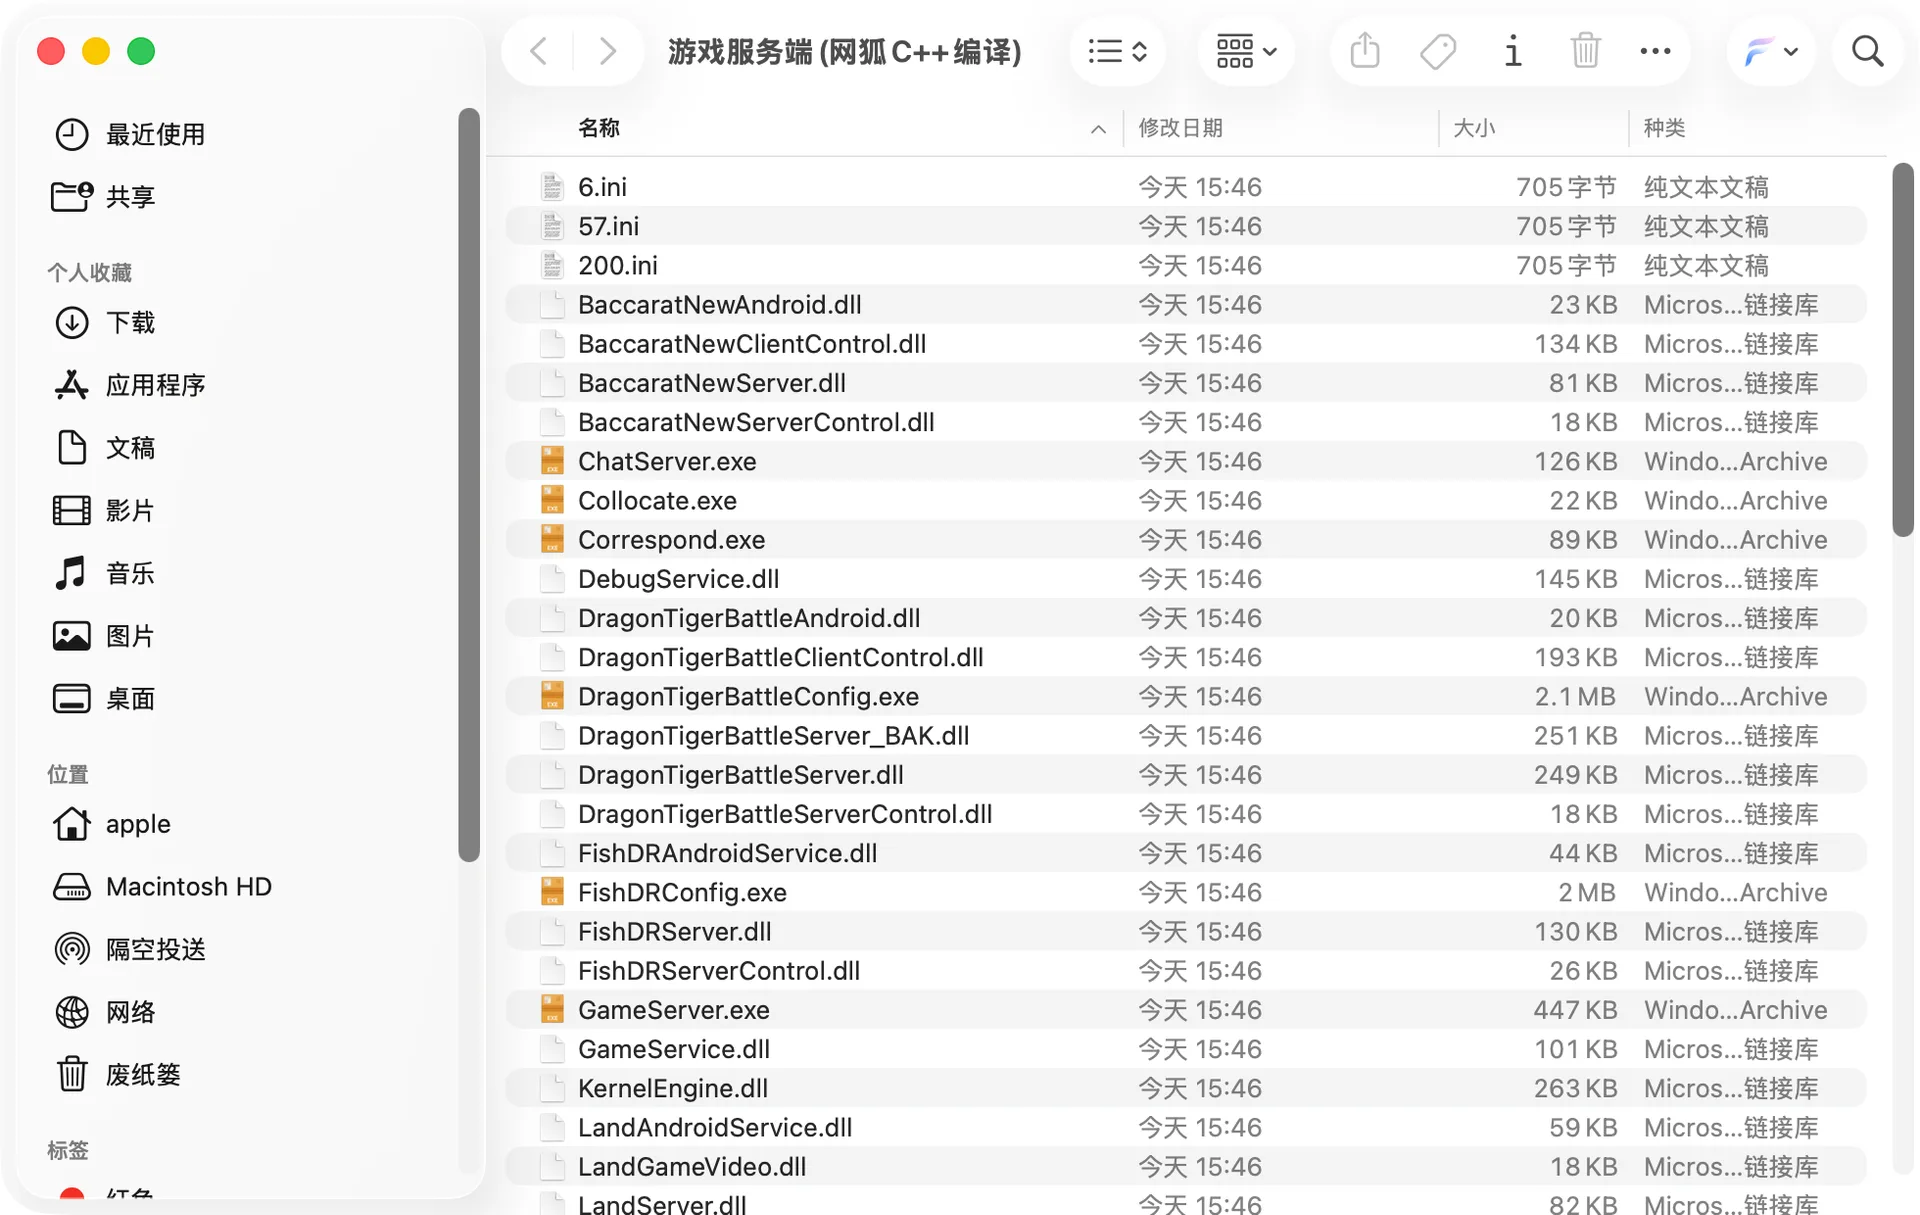Open 最近使用 in the sidebar

[130, 134]
